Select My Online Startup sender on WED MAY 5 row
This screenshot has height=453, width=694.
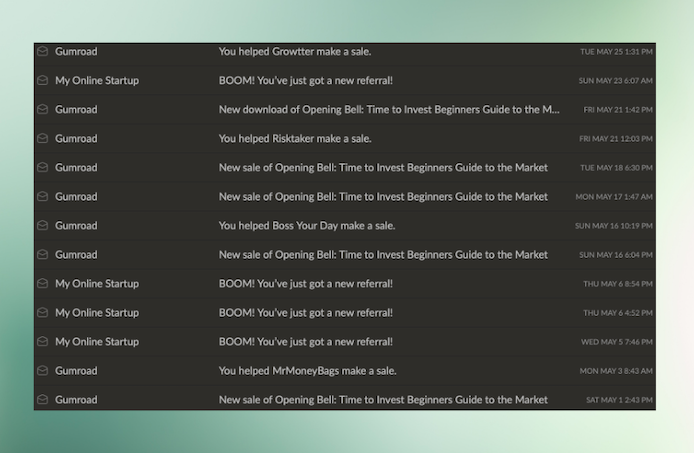[x=97, y=342]
